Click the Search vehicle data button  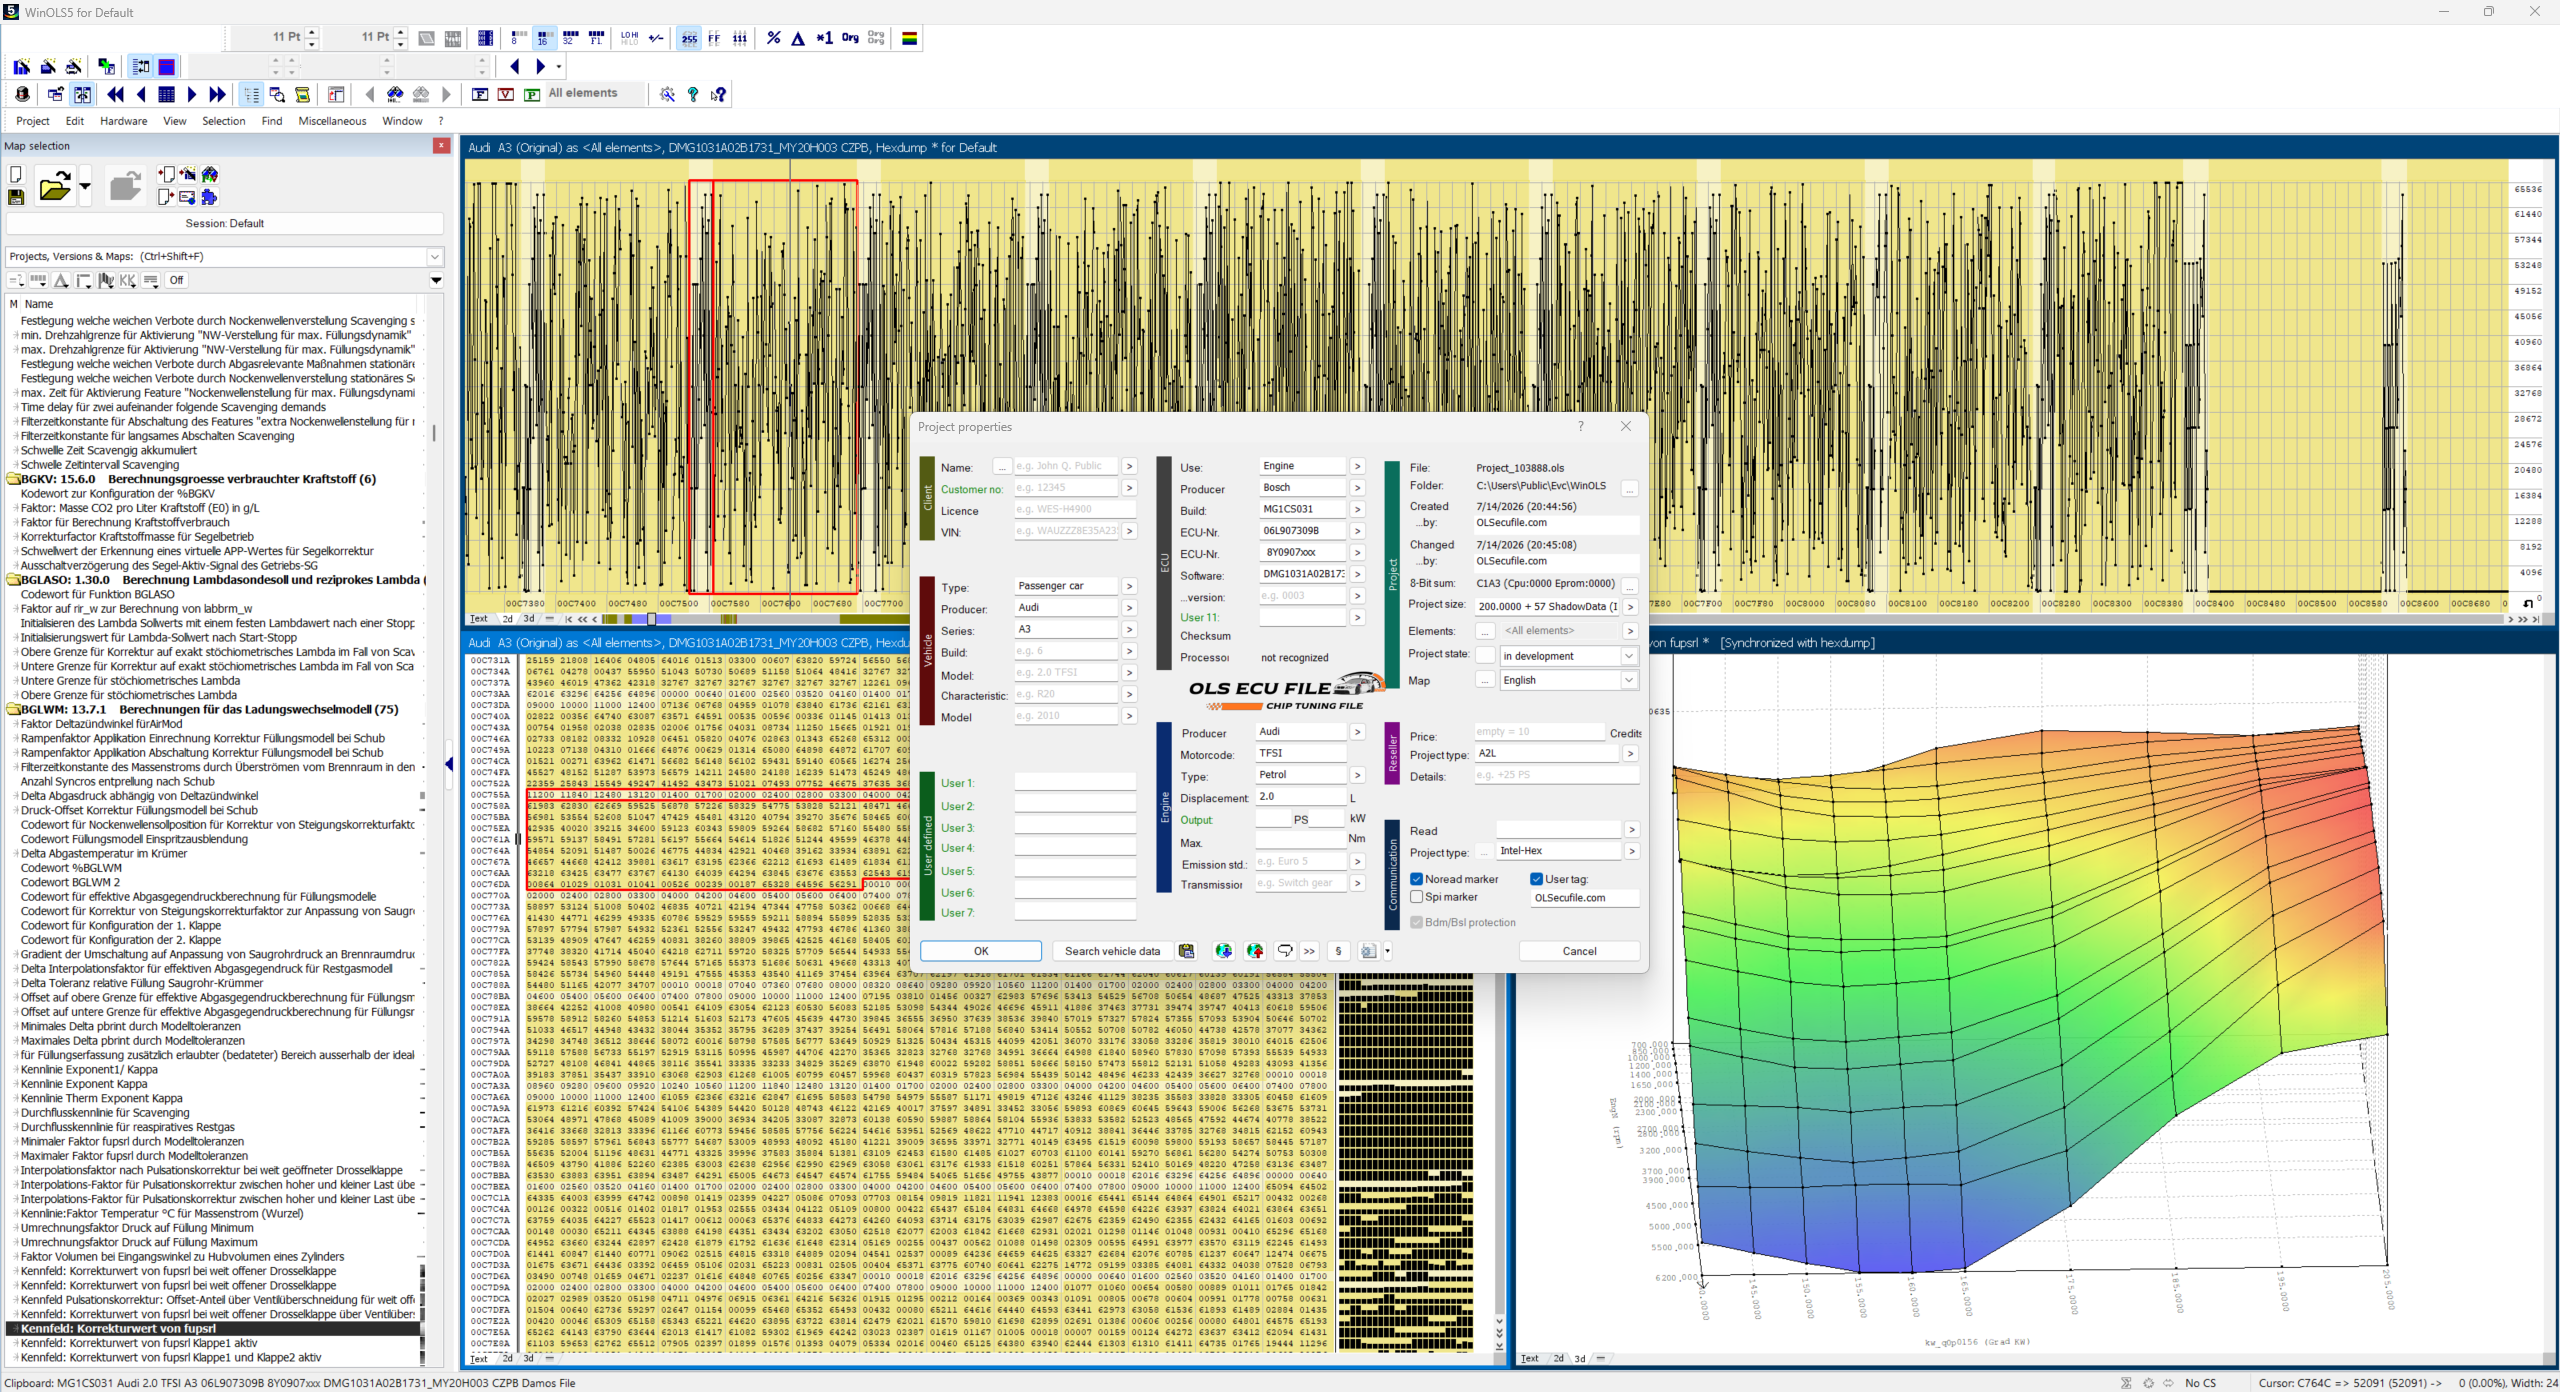coord(1112,951)
